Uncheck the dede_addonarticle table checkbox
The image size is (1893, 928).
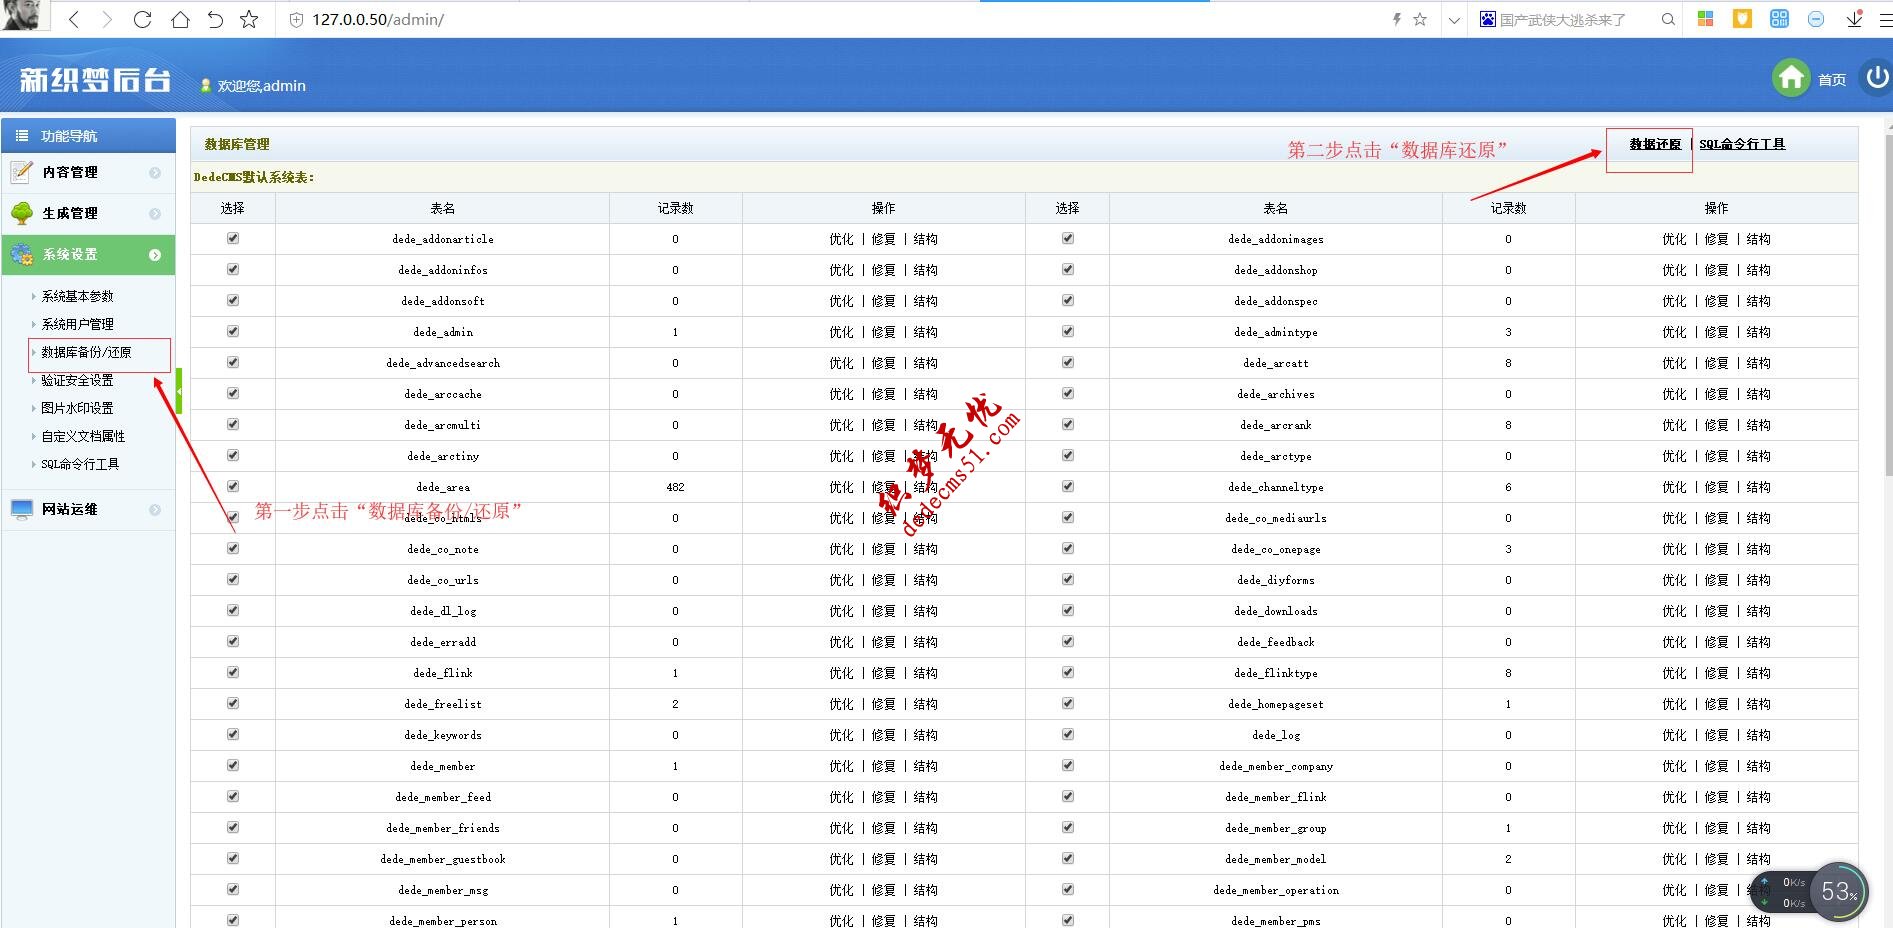tap(233, 238)
